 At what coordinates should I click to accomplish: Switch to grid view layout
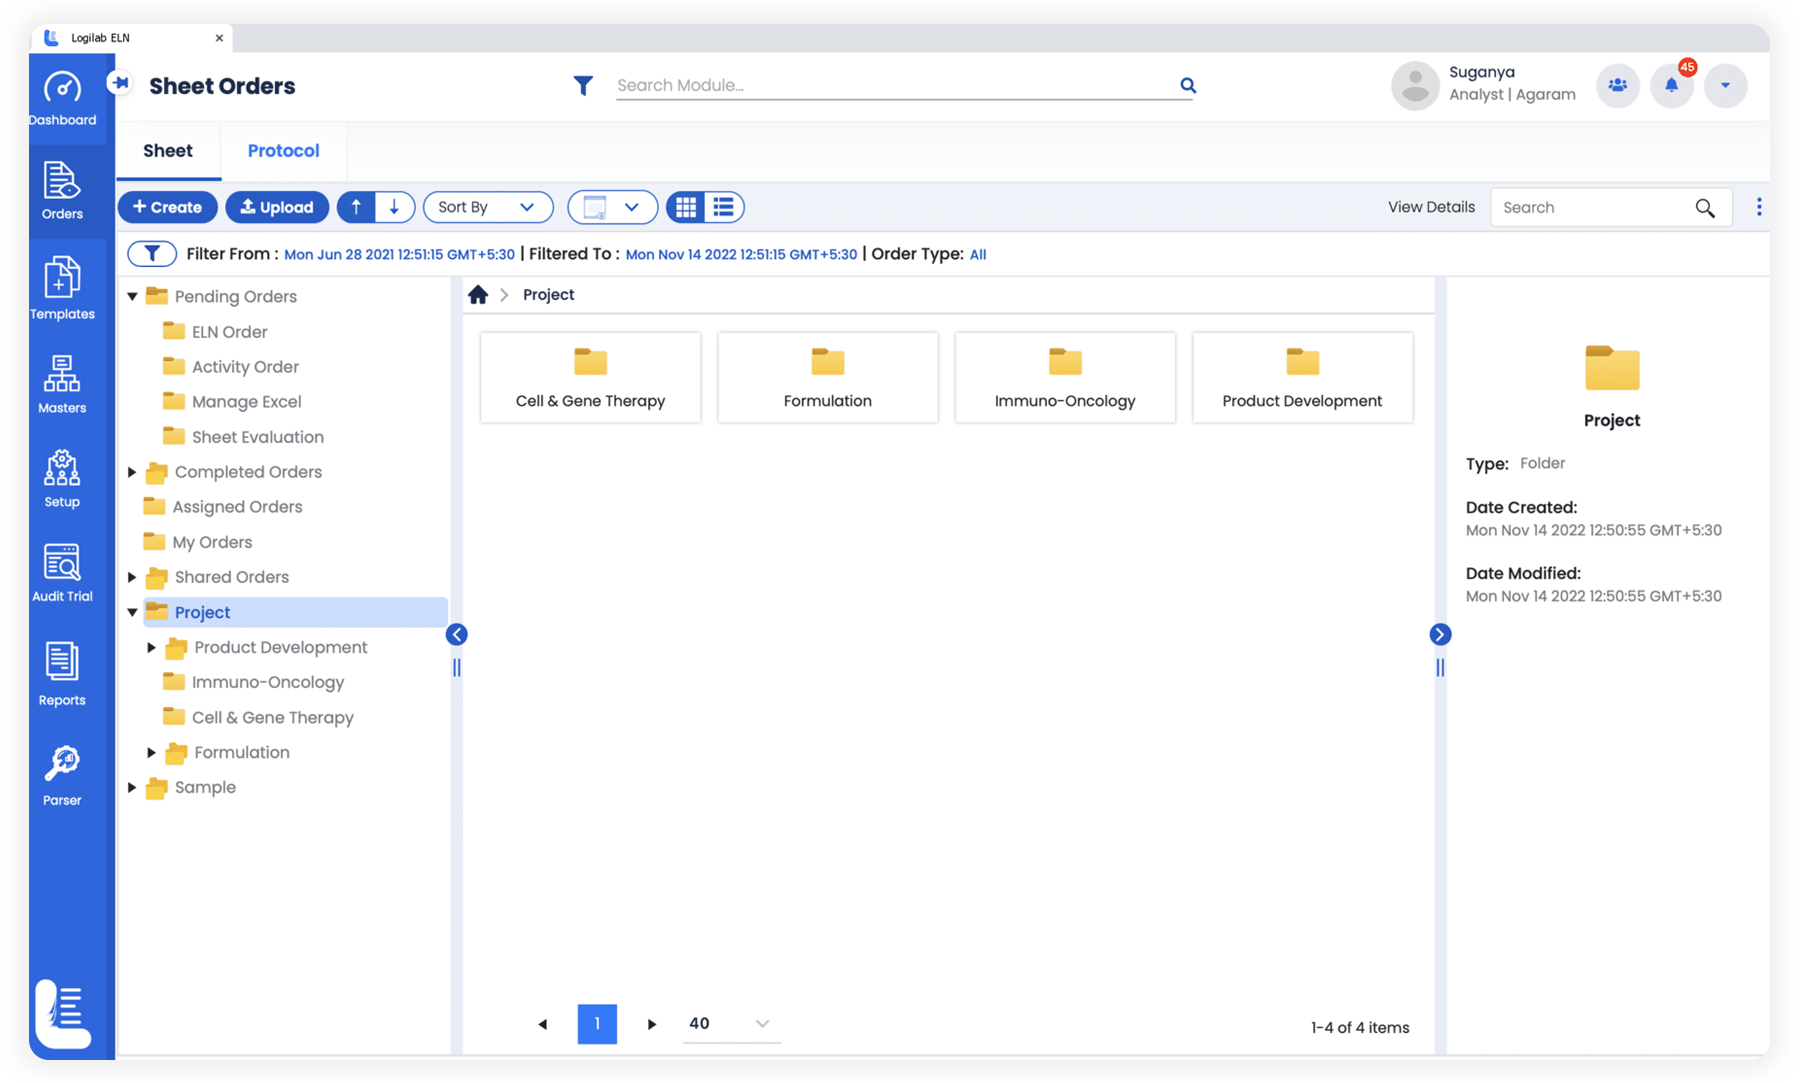[686, 207]
